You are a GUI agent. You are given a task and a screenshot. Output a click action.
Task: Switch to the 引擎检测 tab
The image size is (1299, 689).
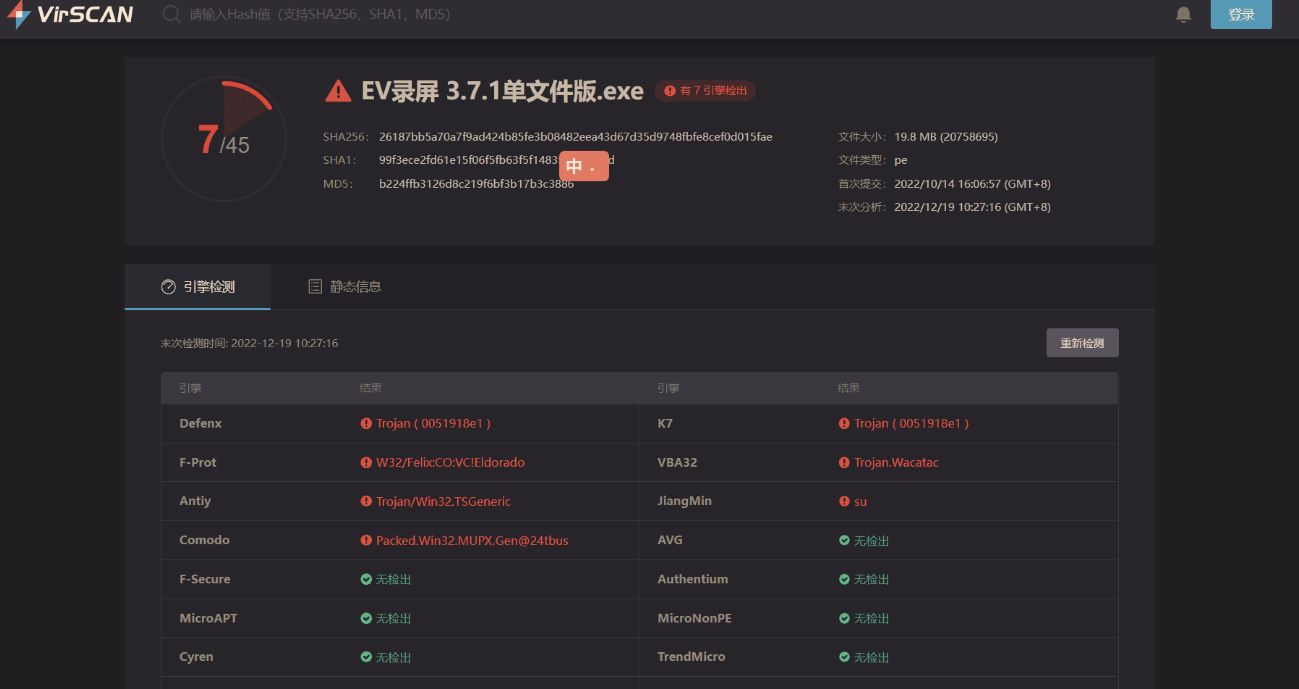tap(198, 287)
